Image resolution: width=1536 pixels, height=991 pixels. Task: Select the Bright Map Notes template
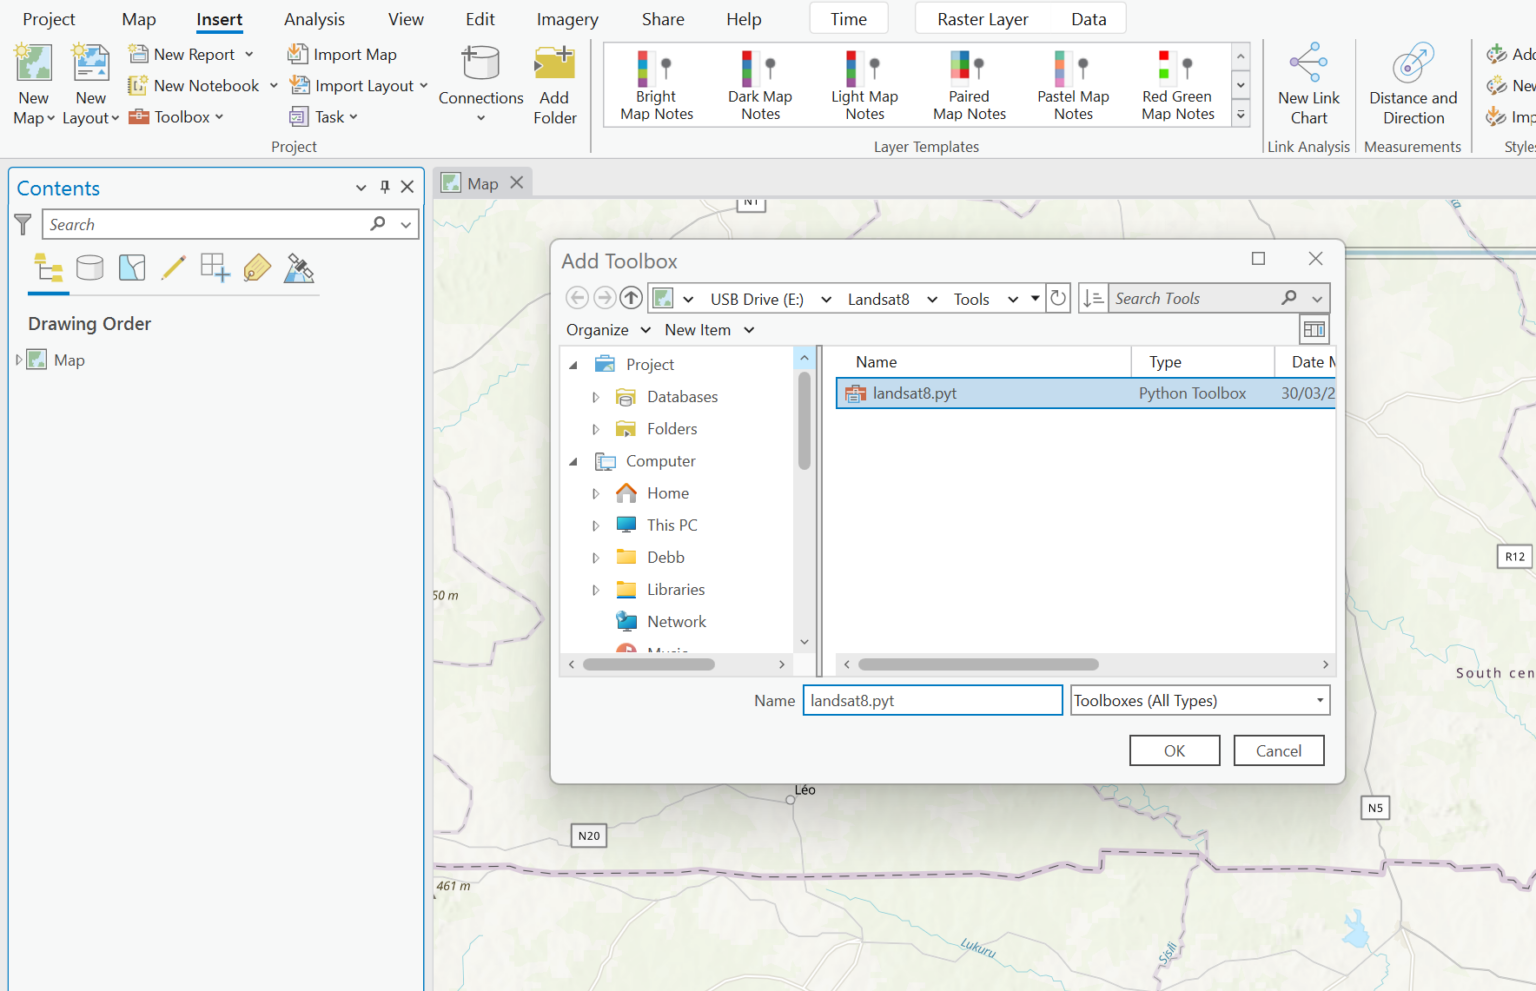655,84
